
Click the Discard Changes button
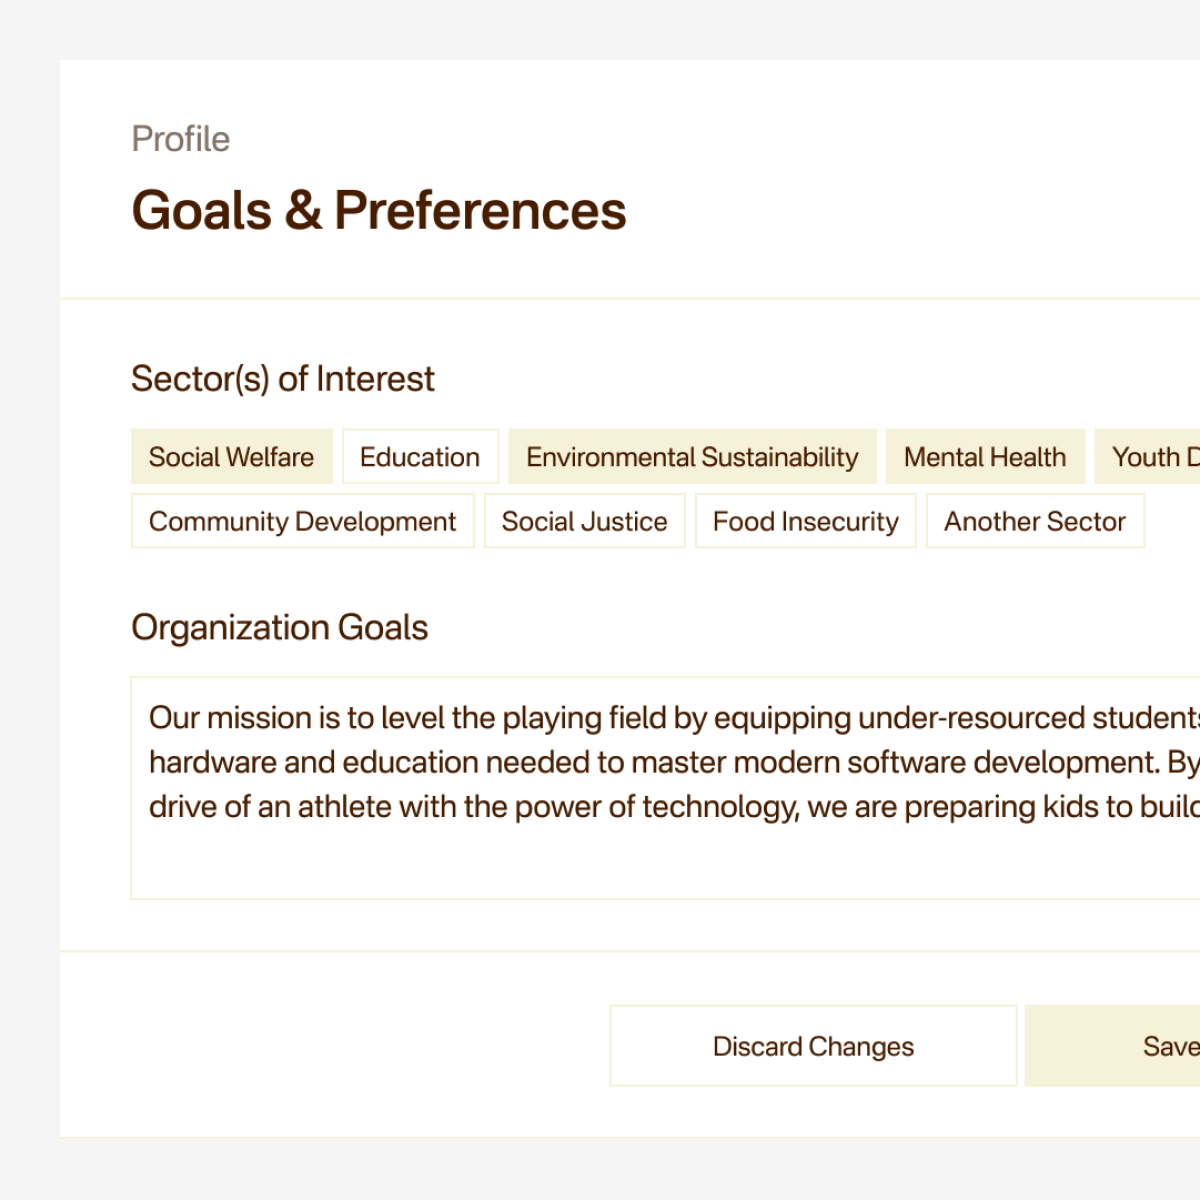813,1046
